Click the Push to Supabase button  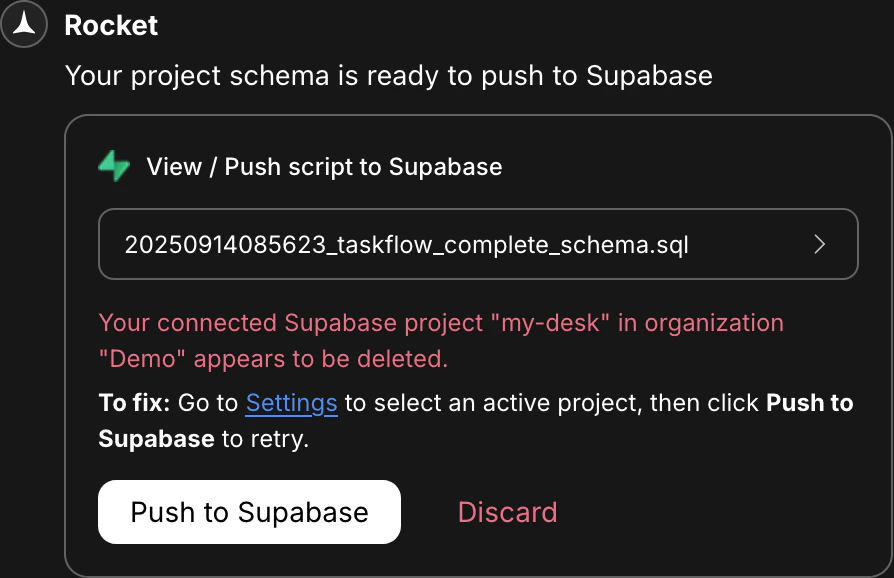[249, 512]
